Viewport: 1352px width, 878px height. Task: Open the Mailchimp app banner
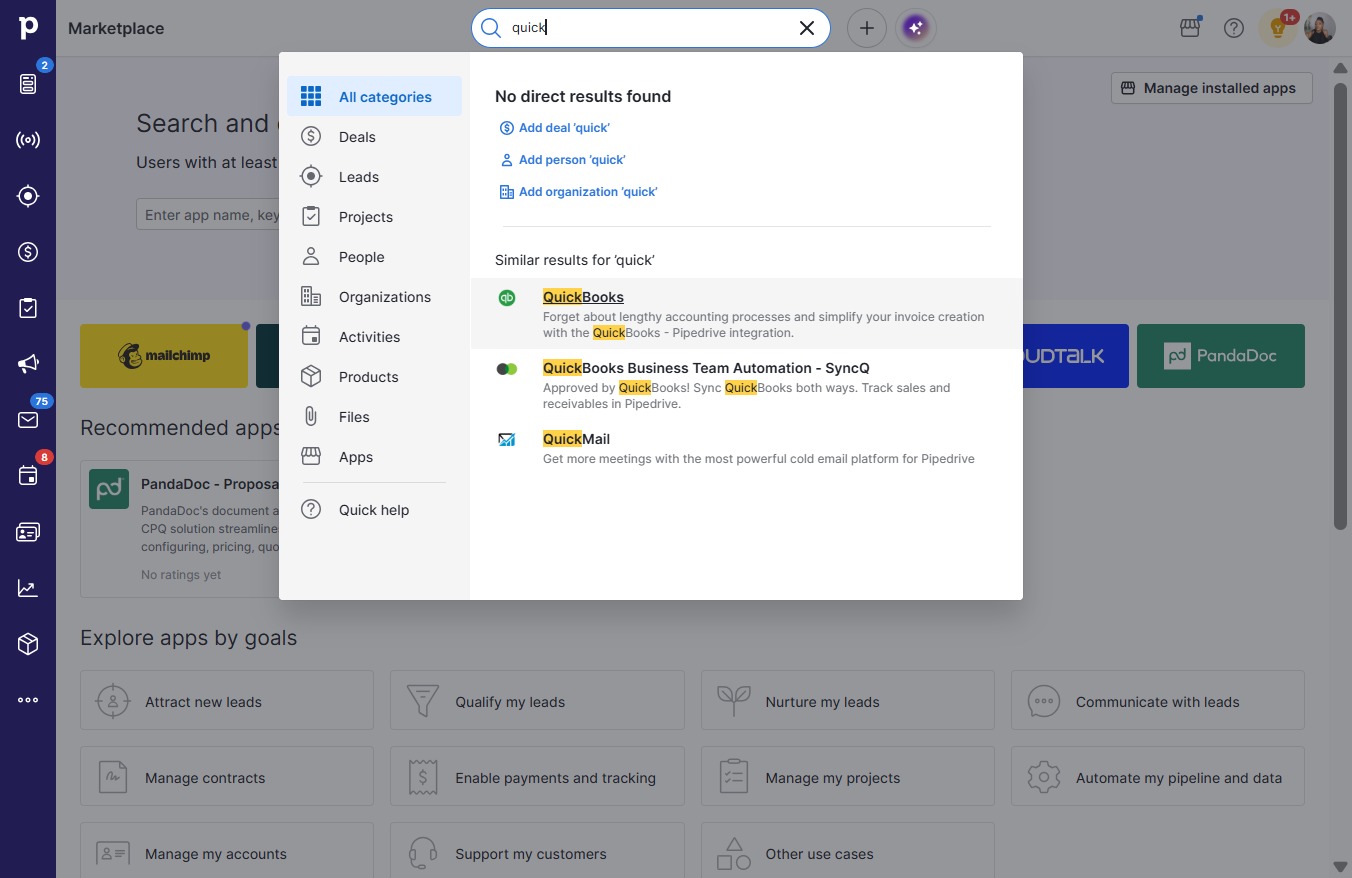pos(164,356)
